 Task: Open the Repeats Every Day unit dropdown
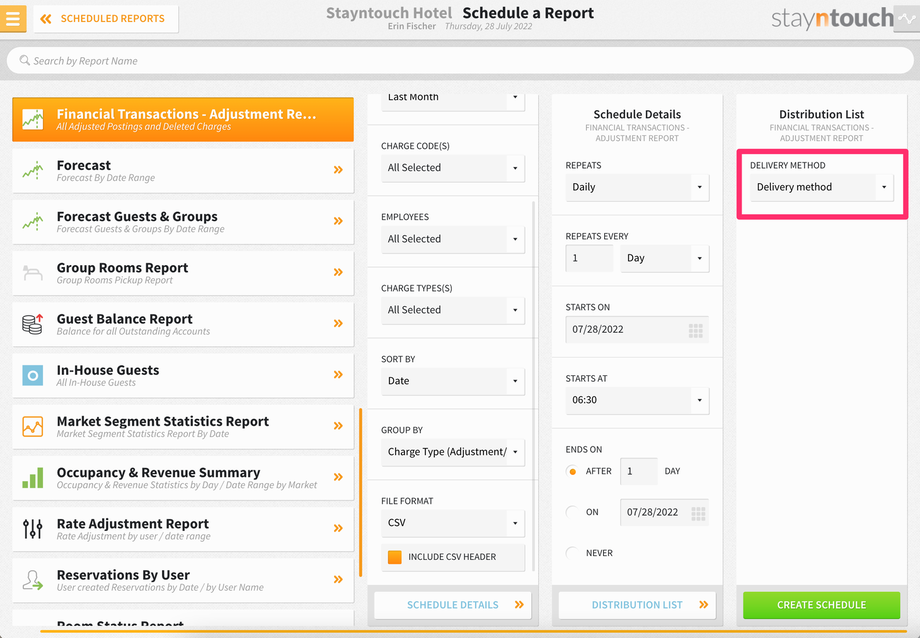point(665,258)
